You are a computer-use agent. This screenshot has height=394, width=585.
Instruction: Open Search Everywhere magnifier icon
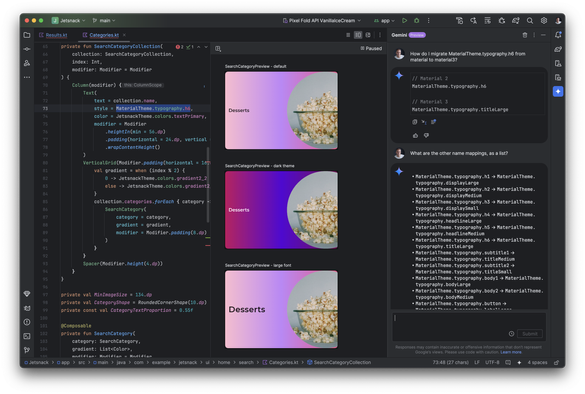tap(529, 21)
